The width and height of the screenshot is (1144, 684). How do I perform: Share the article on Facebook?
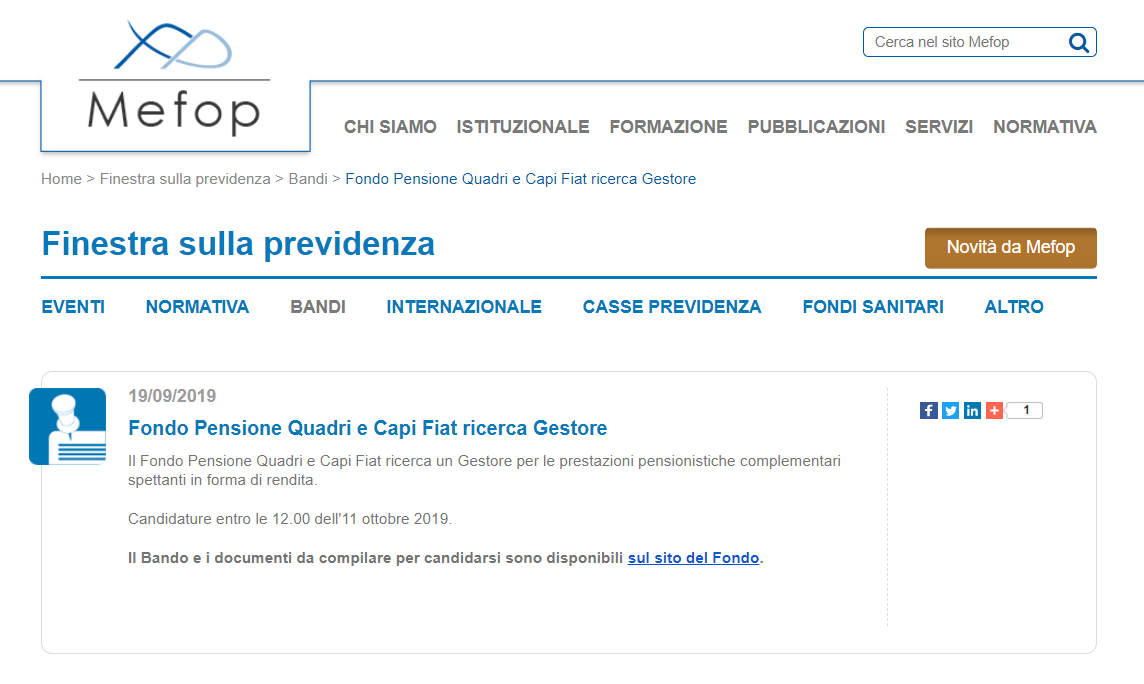point(928,411)
